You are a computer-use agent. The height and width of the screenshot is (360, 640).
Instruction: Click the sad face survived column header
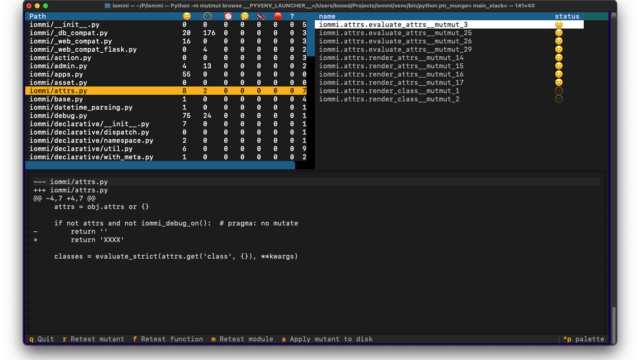[x=187, y=16]
